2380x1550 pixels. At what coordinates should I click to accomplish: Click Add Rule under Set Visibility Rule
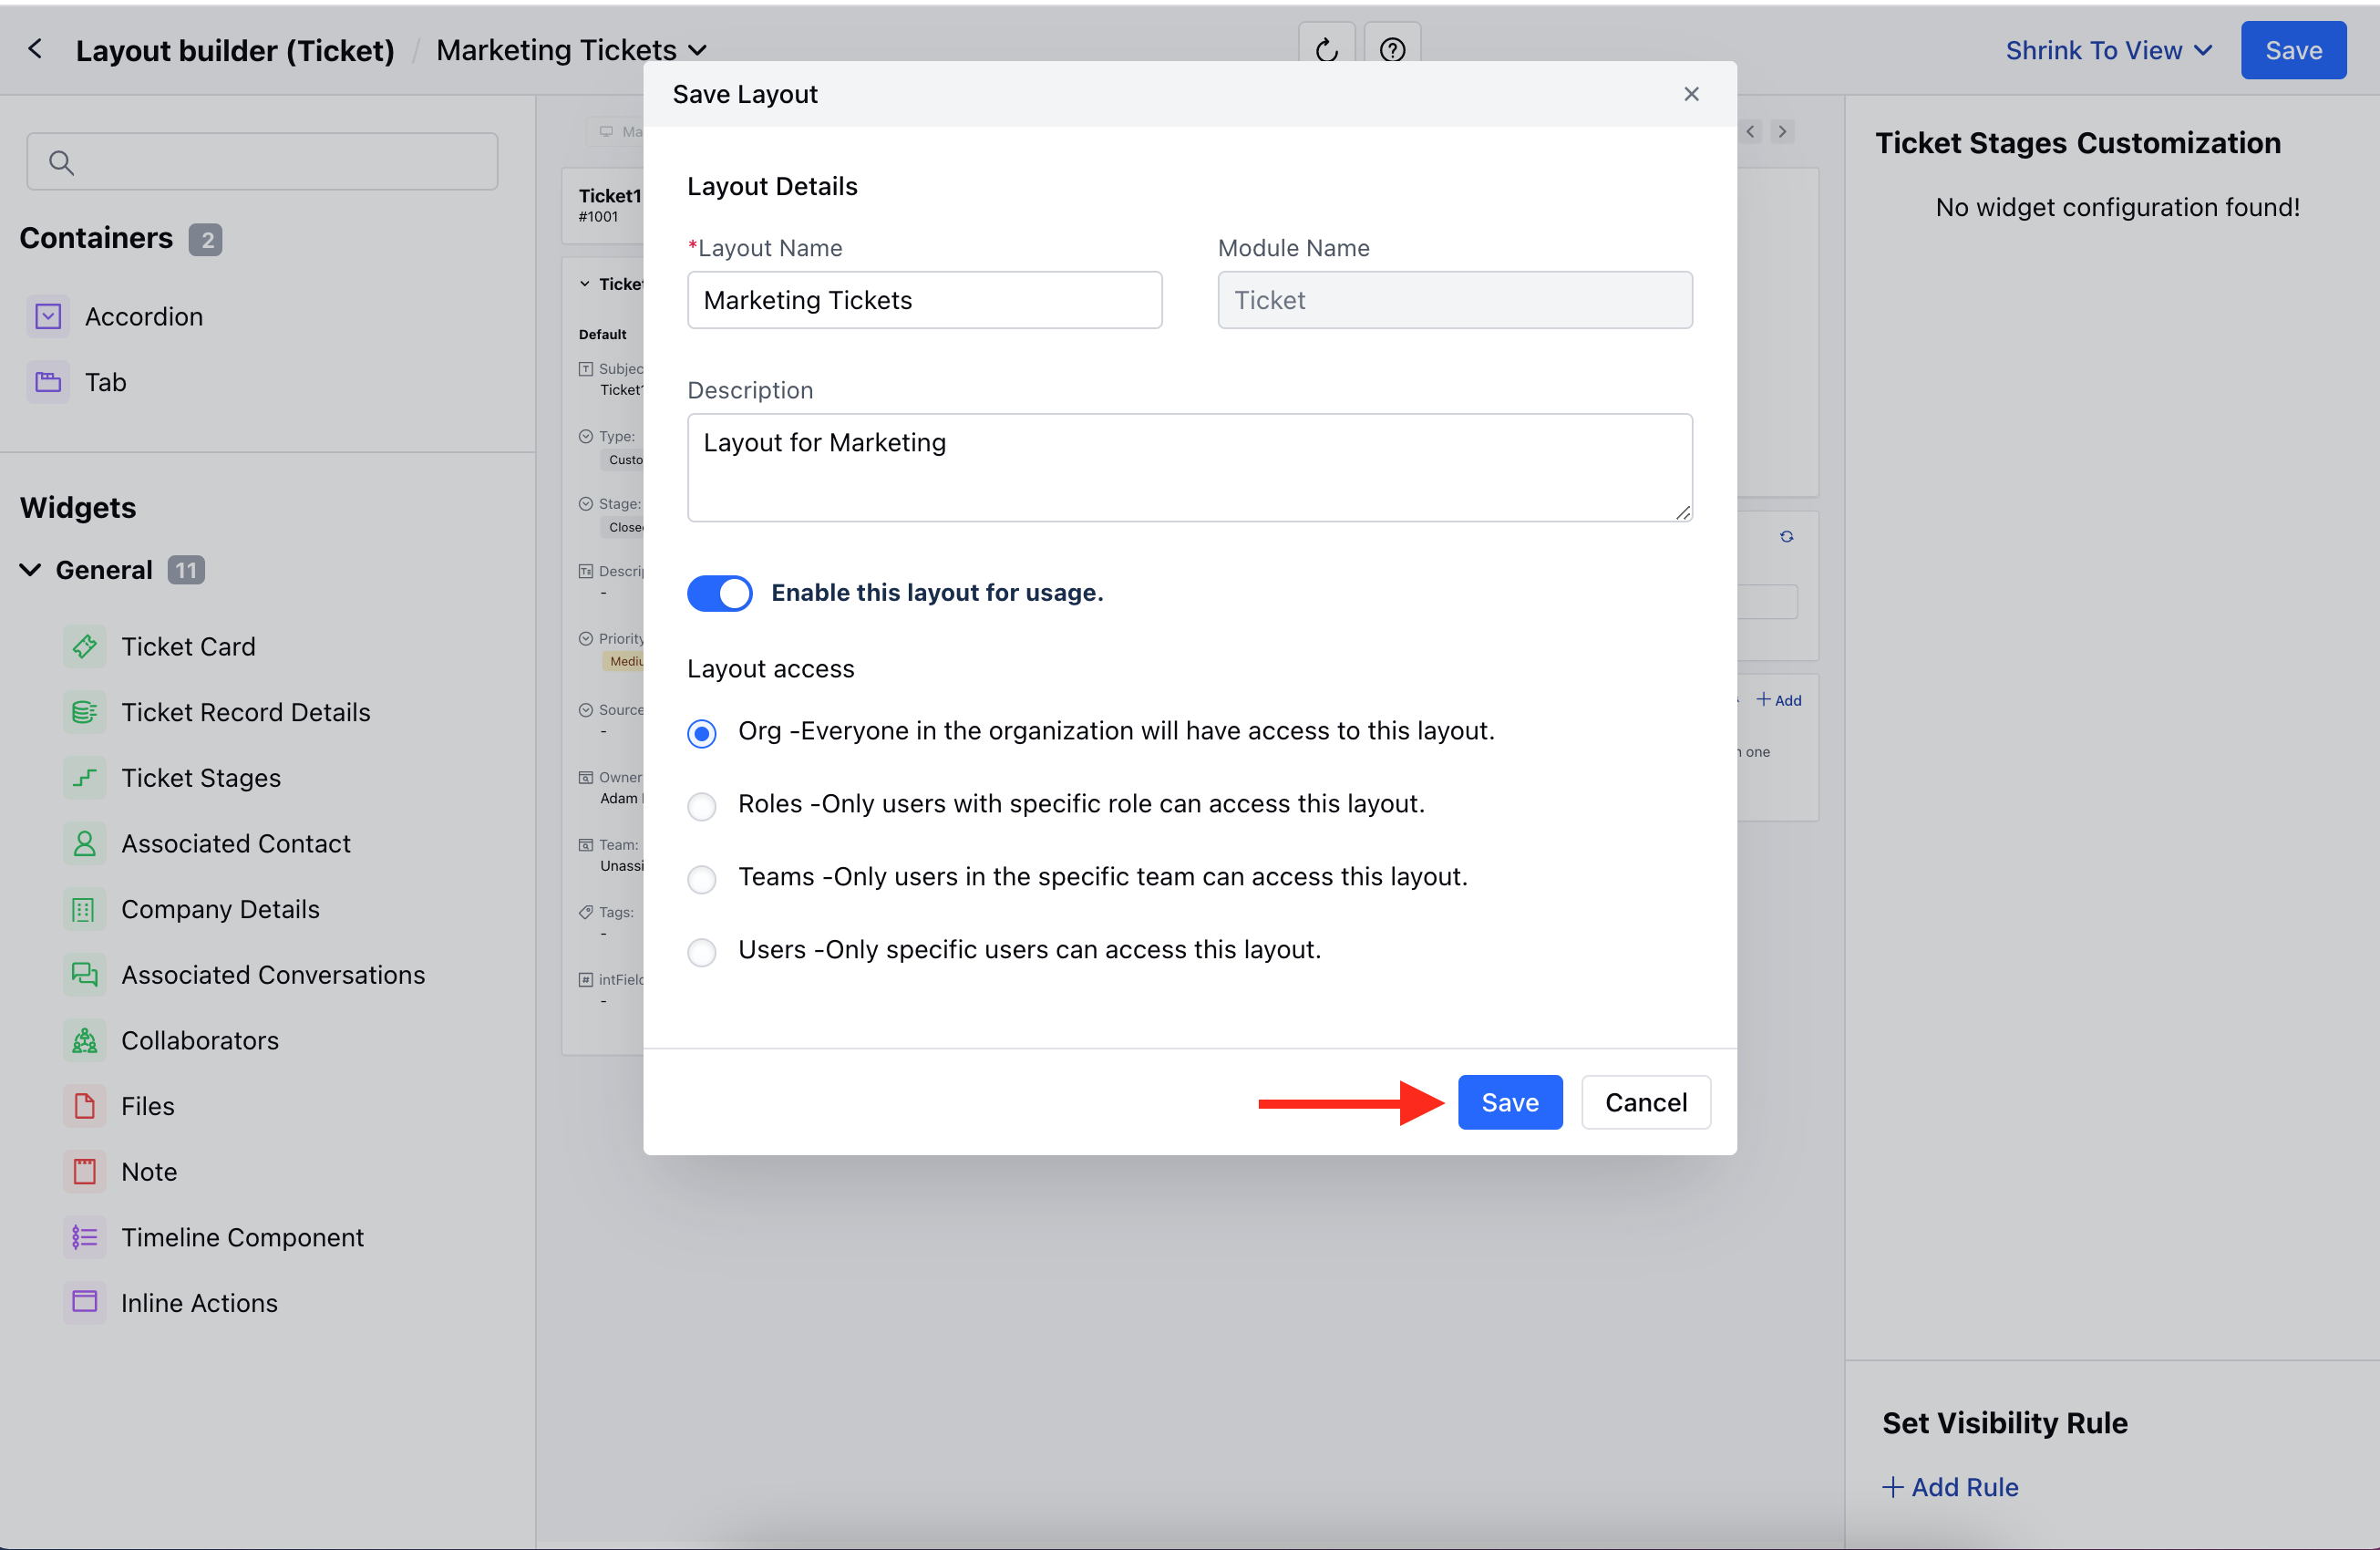1949,1487
